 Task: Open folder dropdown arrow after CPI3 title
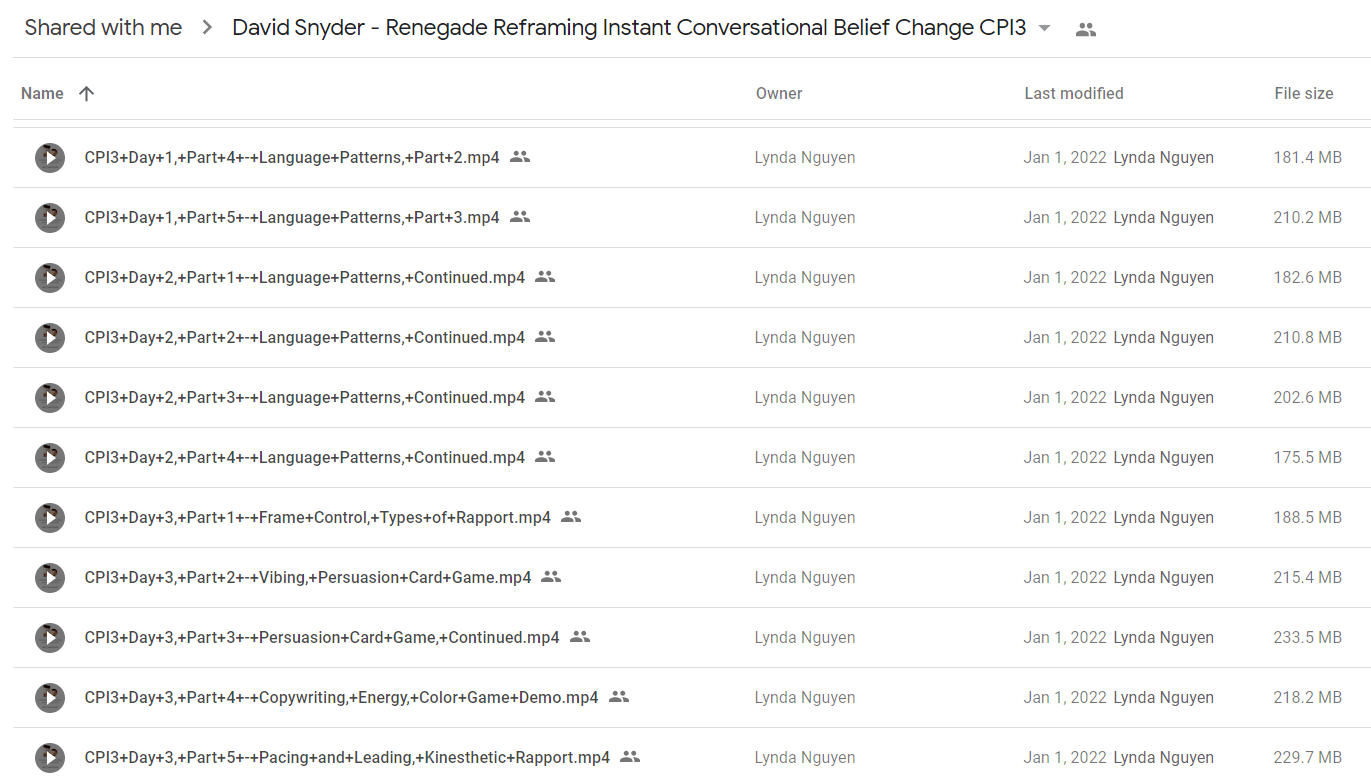coord(1045,28)
